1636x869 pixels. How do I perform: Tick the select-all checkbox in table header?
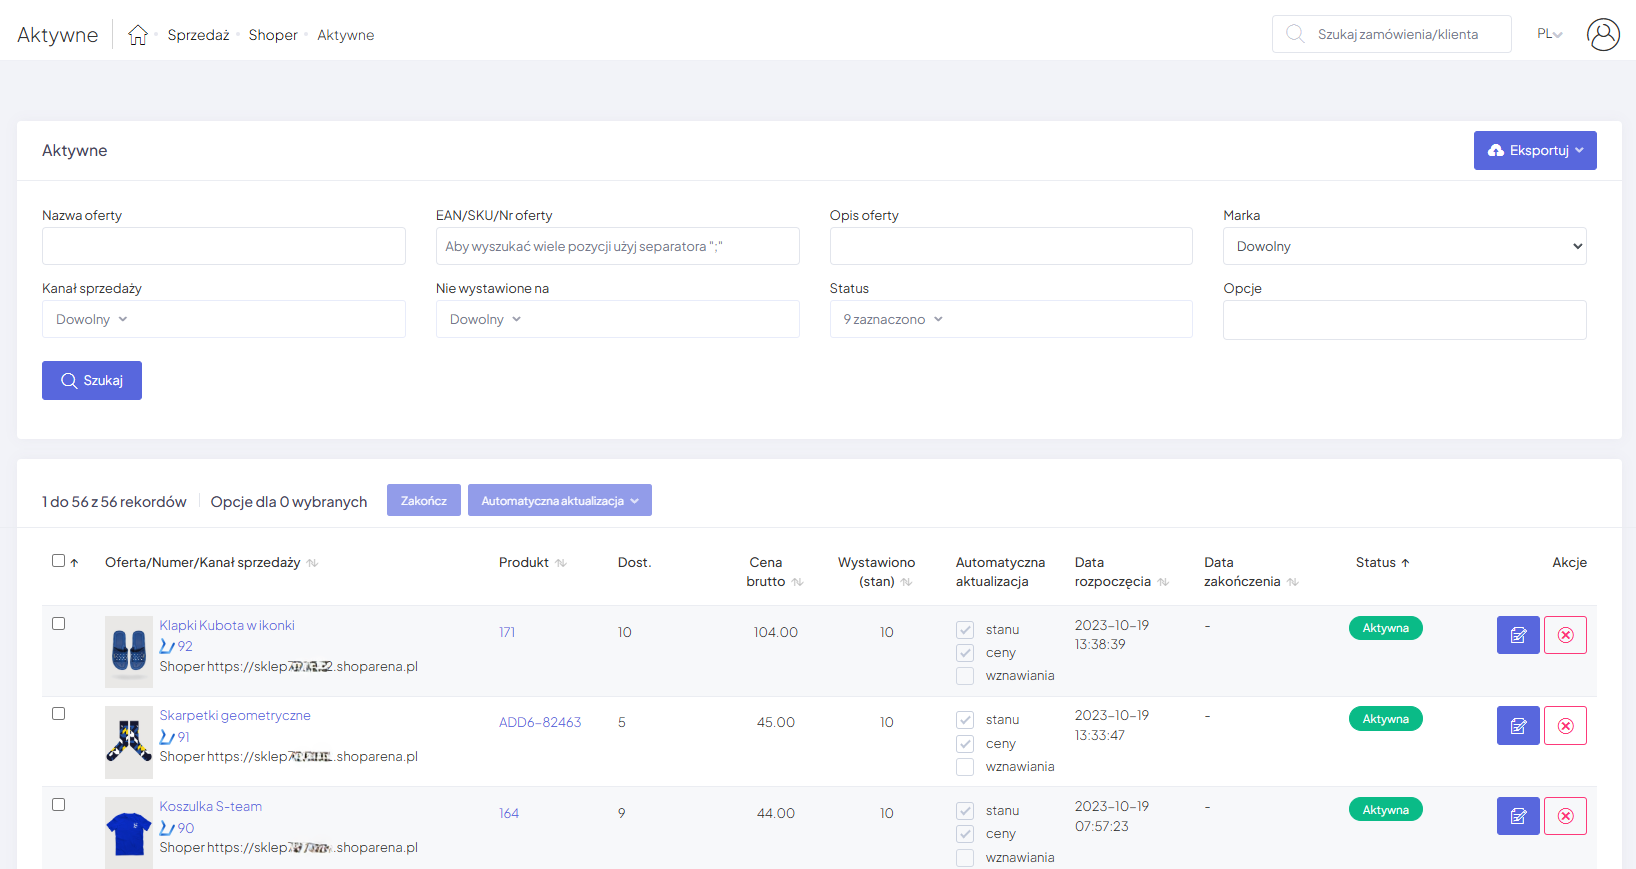[x=59, y=561]
